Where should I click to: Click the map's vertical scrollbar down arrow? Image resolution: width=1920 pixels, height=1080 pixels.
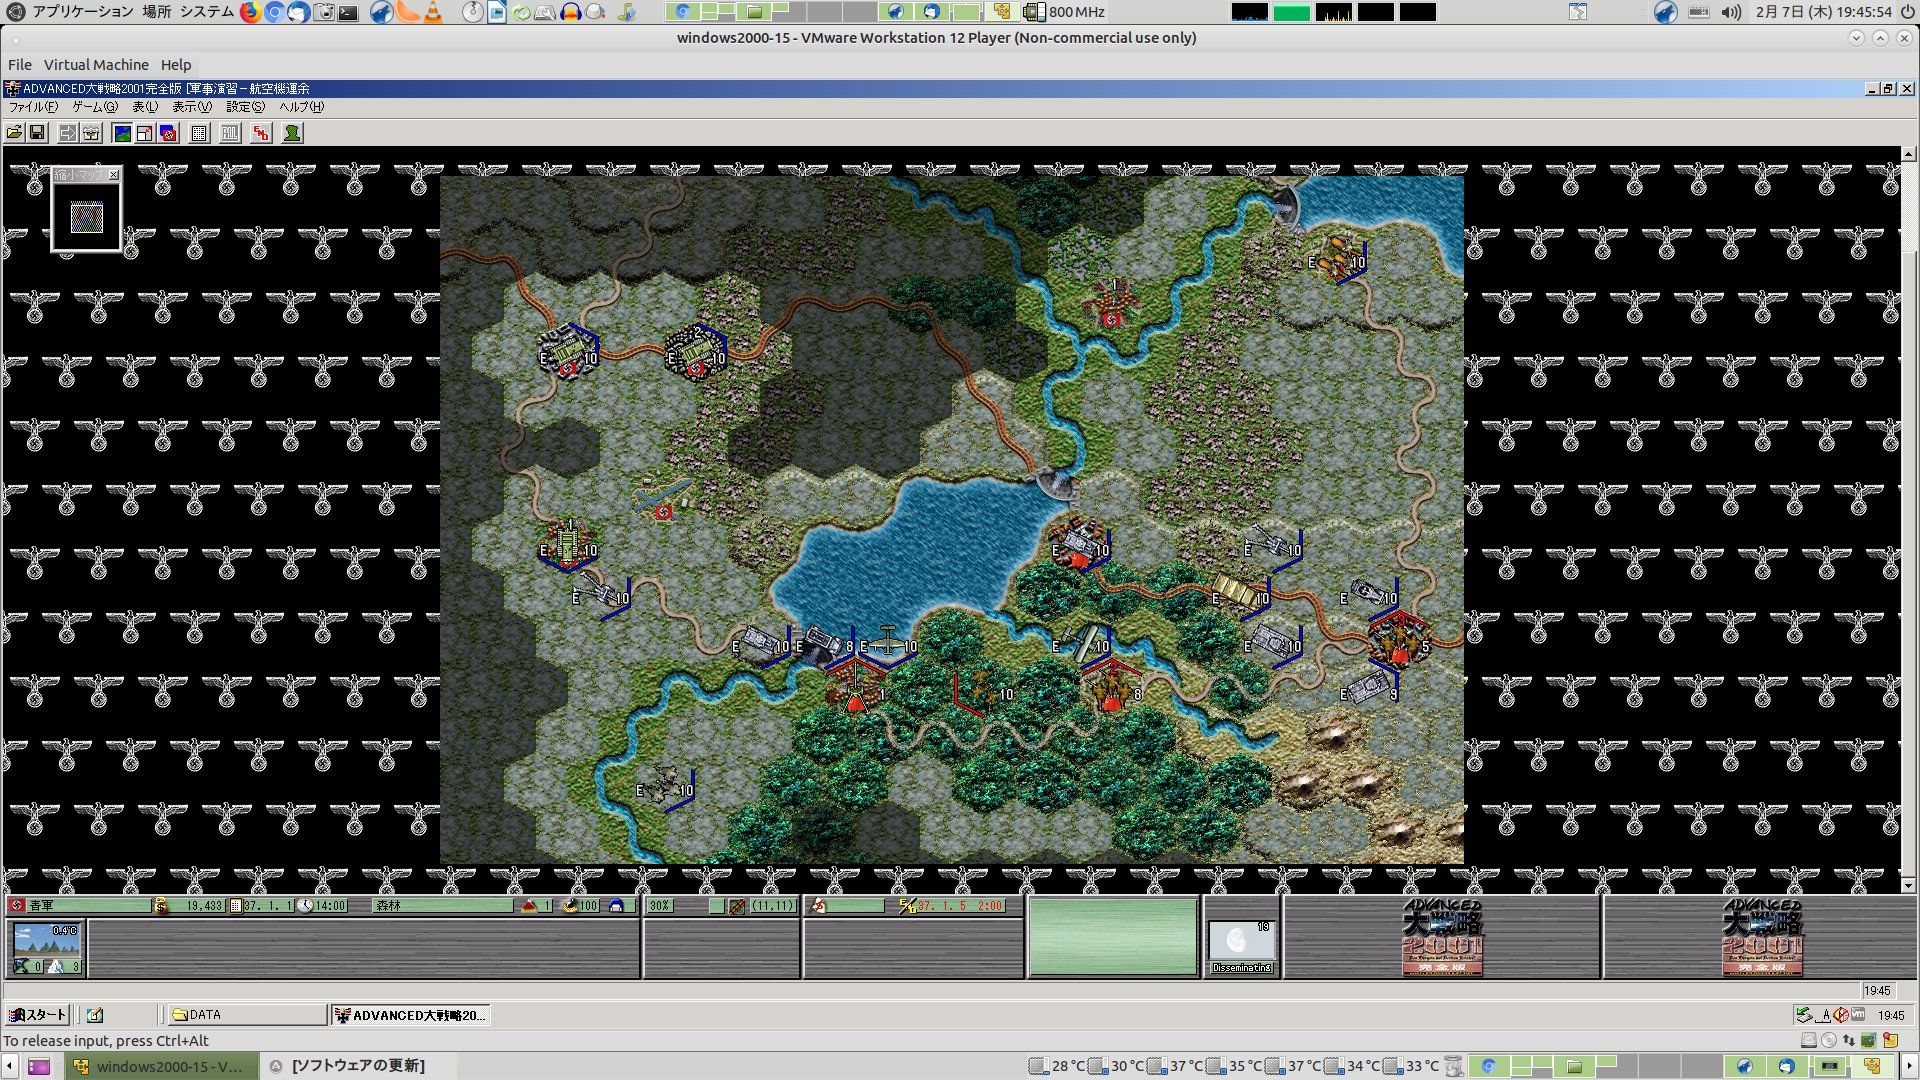pyautogui.click(x=1908, y=885)
